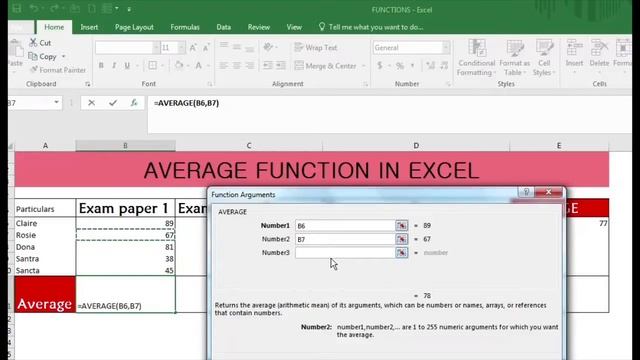Click the Copy icon in Clipboard
Image resolution: width=640 pixels, height=360 pixels.
(33, 56)
